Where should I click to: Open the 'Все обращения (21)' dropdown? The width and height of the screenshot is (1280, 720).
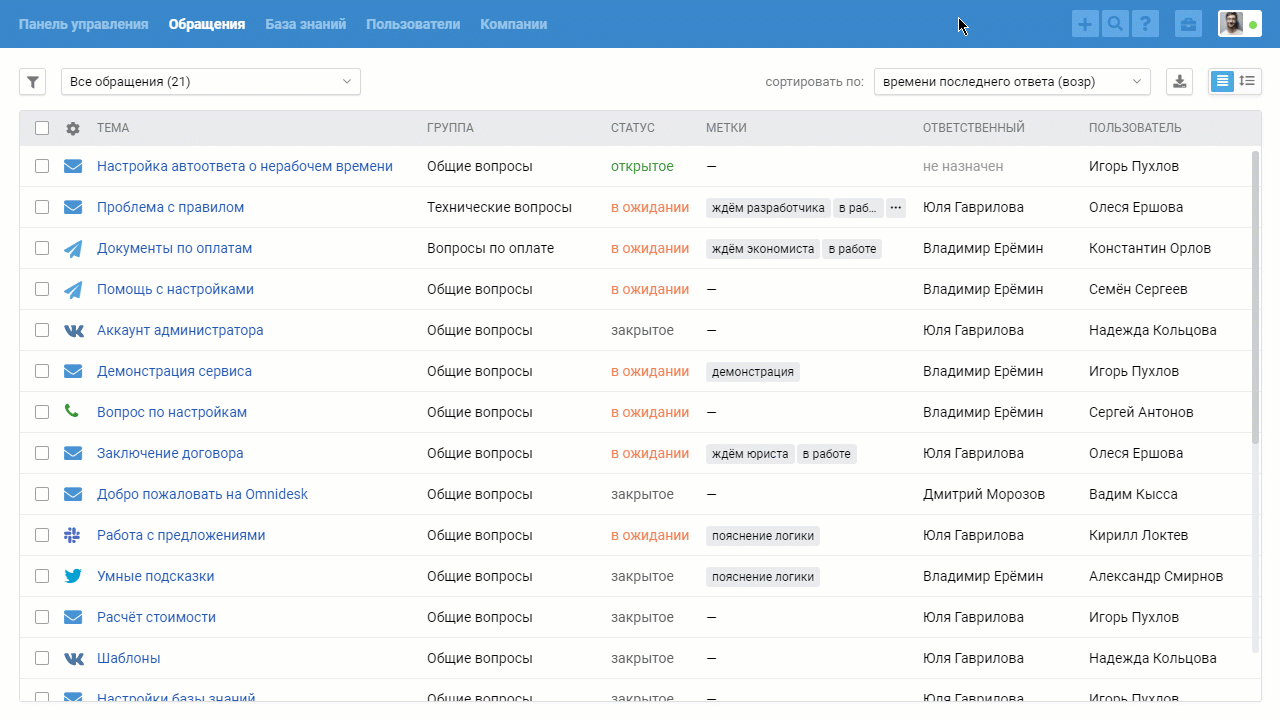210,82
